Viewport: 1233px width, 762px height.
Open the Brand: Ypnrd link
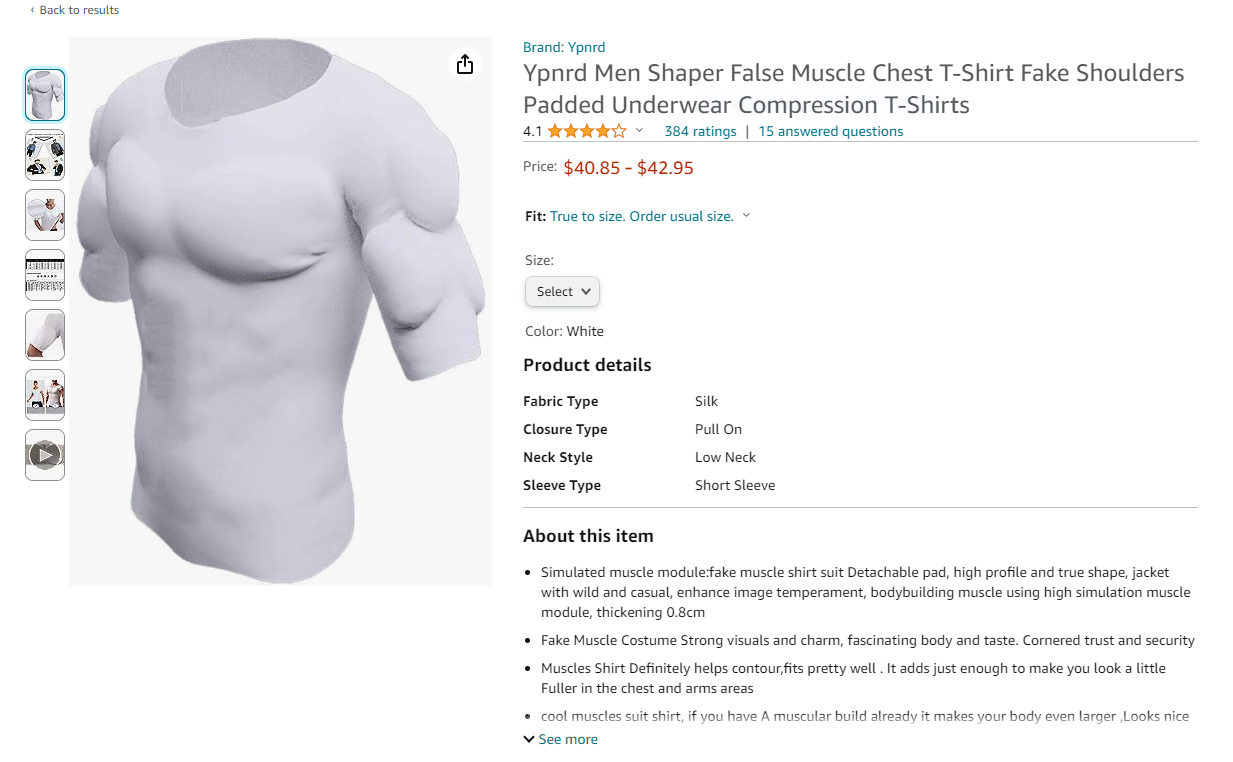[x=564, y=47]
